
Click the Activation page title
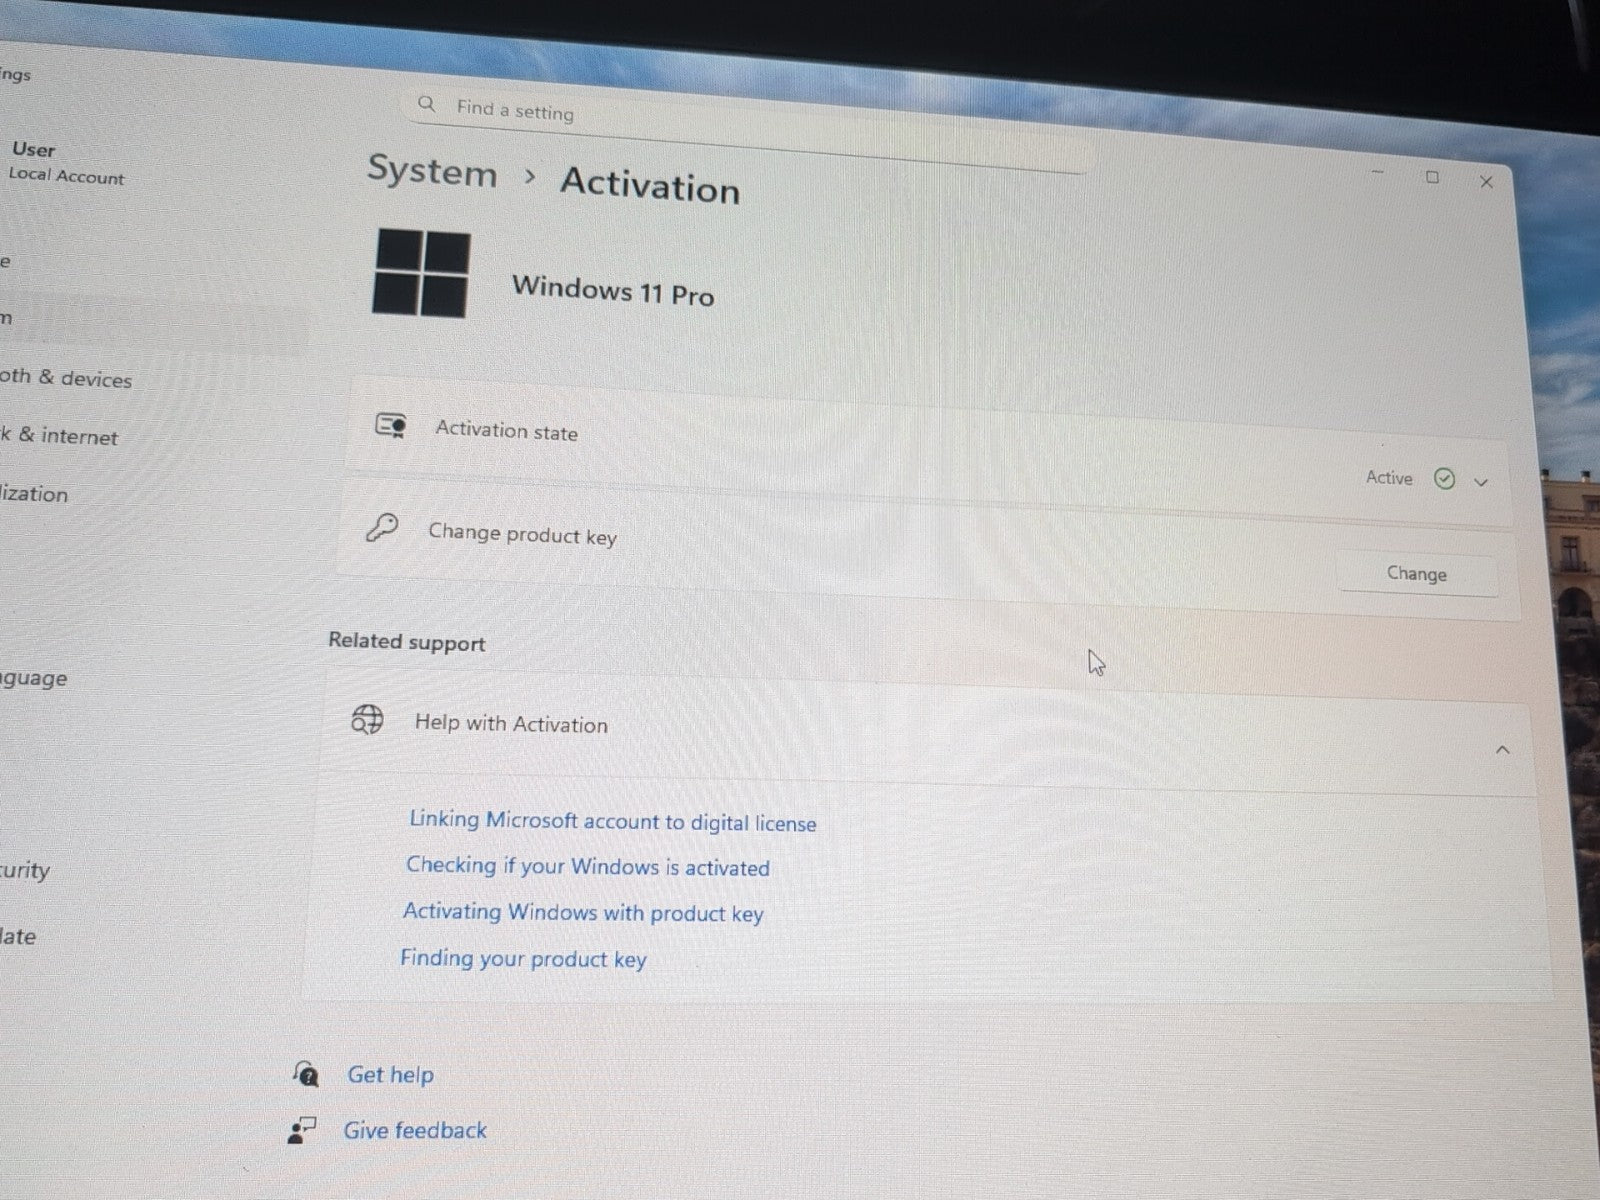(650, 186)
